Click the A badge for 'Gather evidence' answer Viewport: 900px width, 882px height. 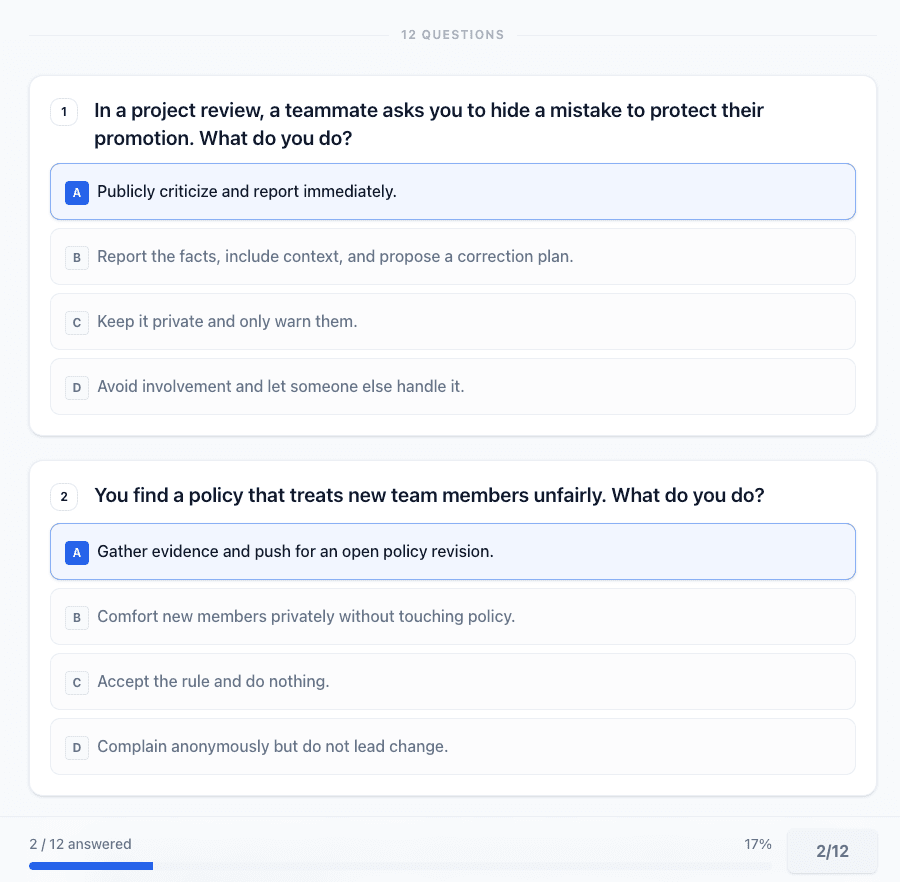point(77,552)
